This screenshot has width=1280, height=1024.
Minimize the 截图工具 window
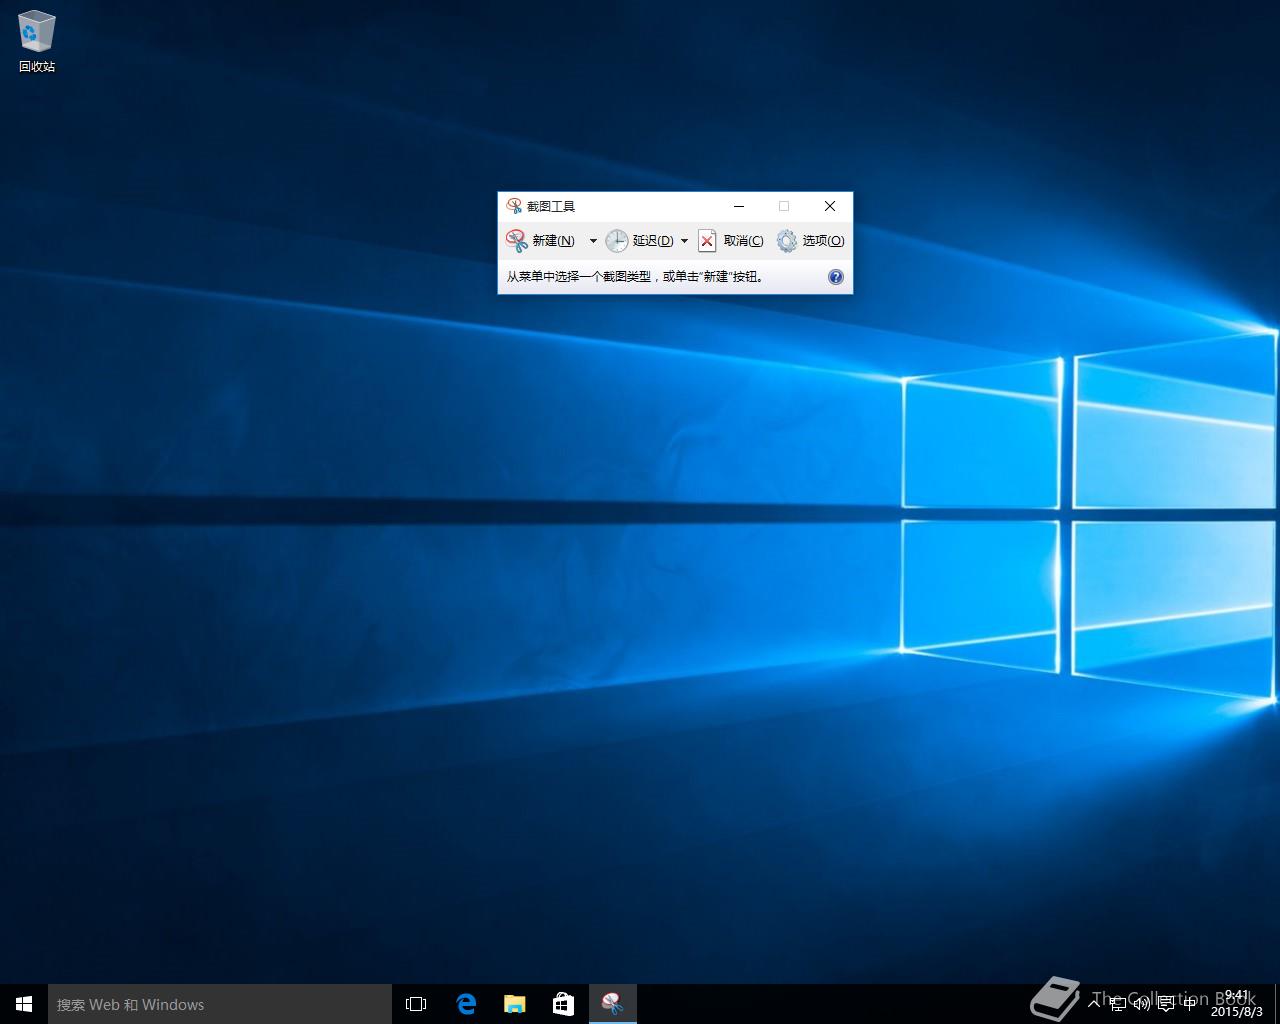pos(739,206)
